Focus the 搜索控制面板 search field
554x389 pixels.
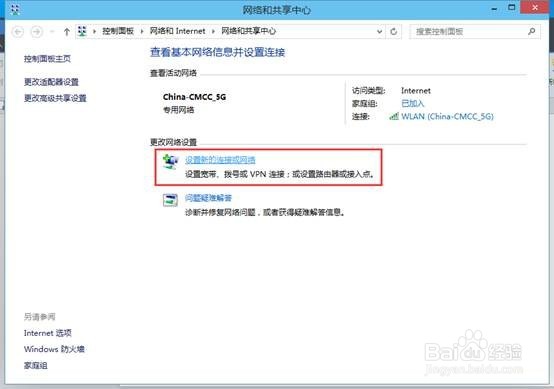click(x=475, y=31)
